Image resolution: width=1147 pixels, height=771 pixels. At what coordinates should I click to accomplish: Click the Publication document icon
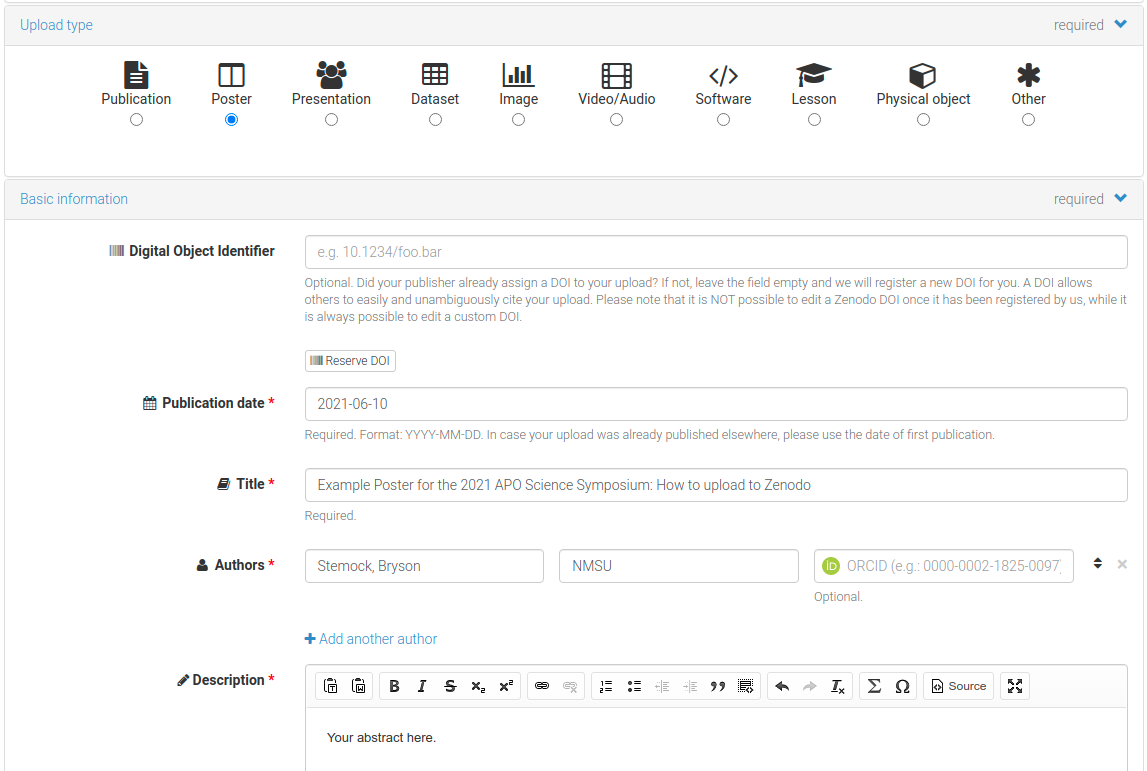tap(136, 75)
